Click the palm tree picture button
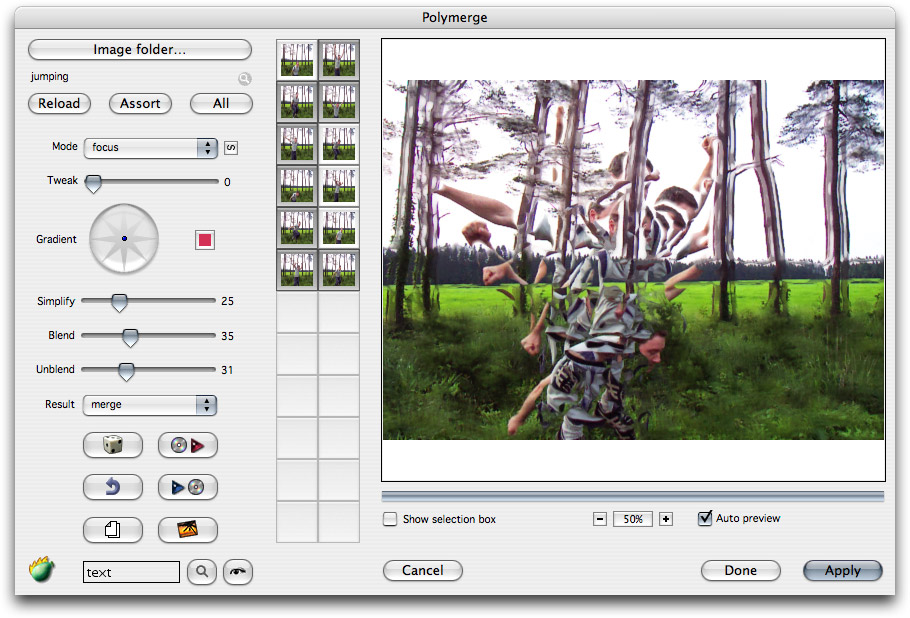This screenshot has width=910, height=618. click(x=187, y=530)
